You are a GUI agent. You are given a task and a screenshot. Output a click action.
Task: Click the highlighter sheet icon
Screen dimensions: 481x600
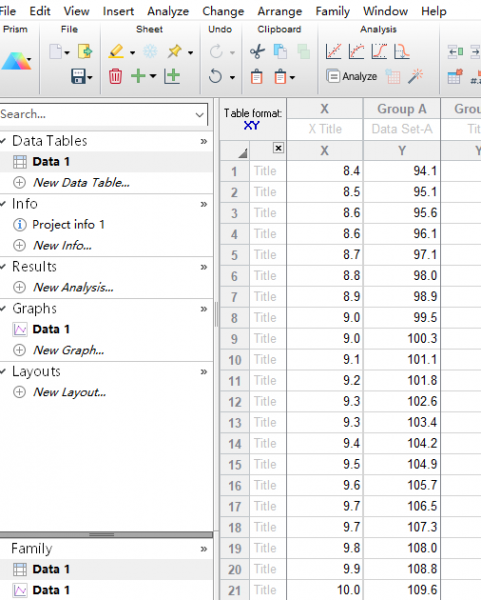pos(116,51)
